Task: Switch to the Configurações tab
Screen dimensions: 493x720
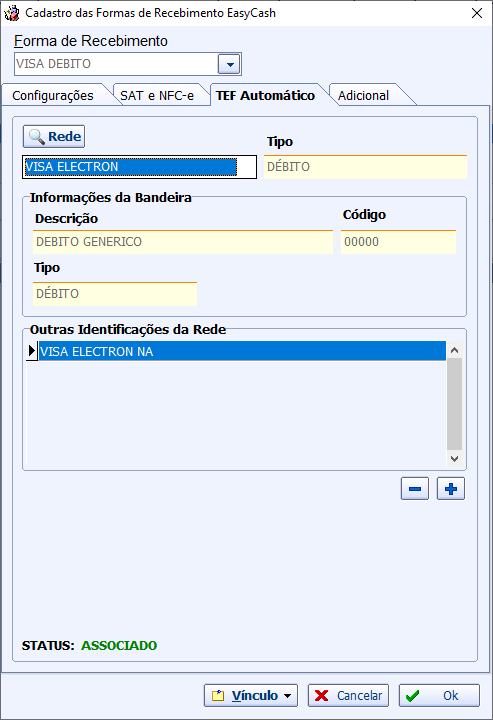Action: click(53, 96)
